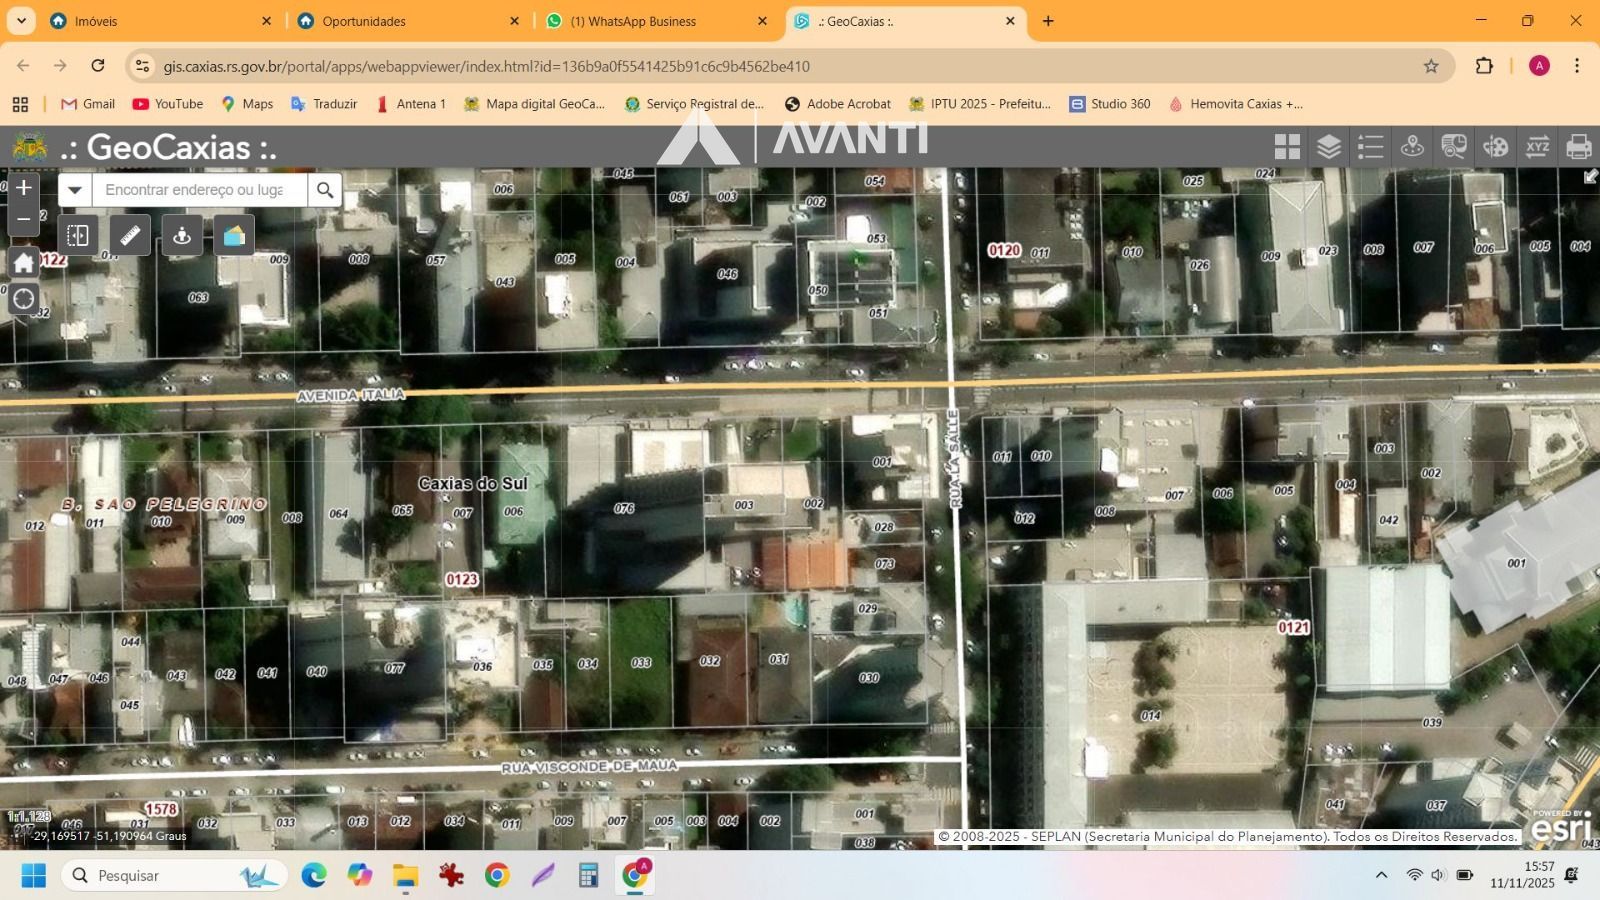Screen dimensions: 1600x900
Task: Activate the swipe layer comparison tool
Action: click(78, 235)
